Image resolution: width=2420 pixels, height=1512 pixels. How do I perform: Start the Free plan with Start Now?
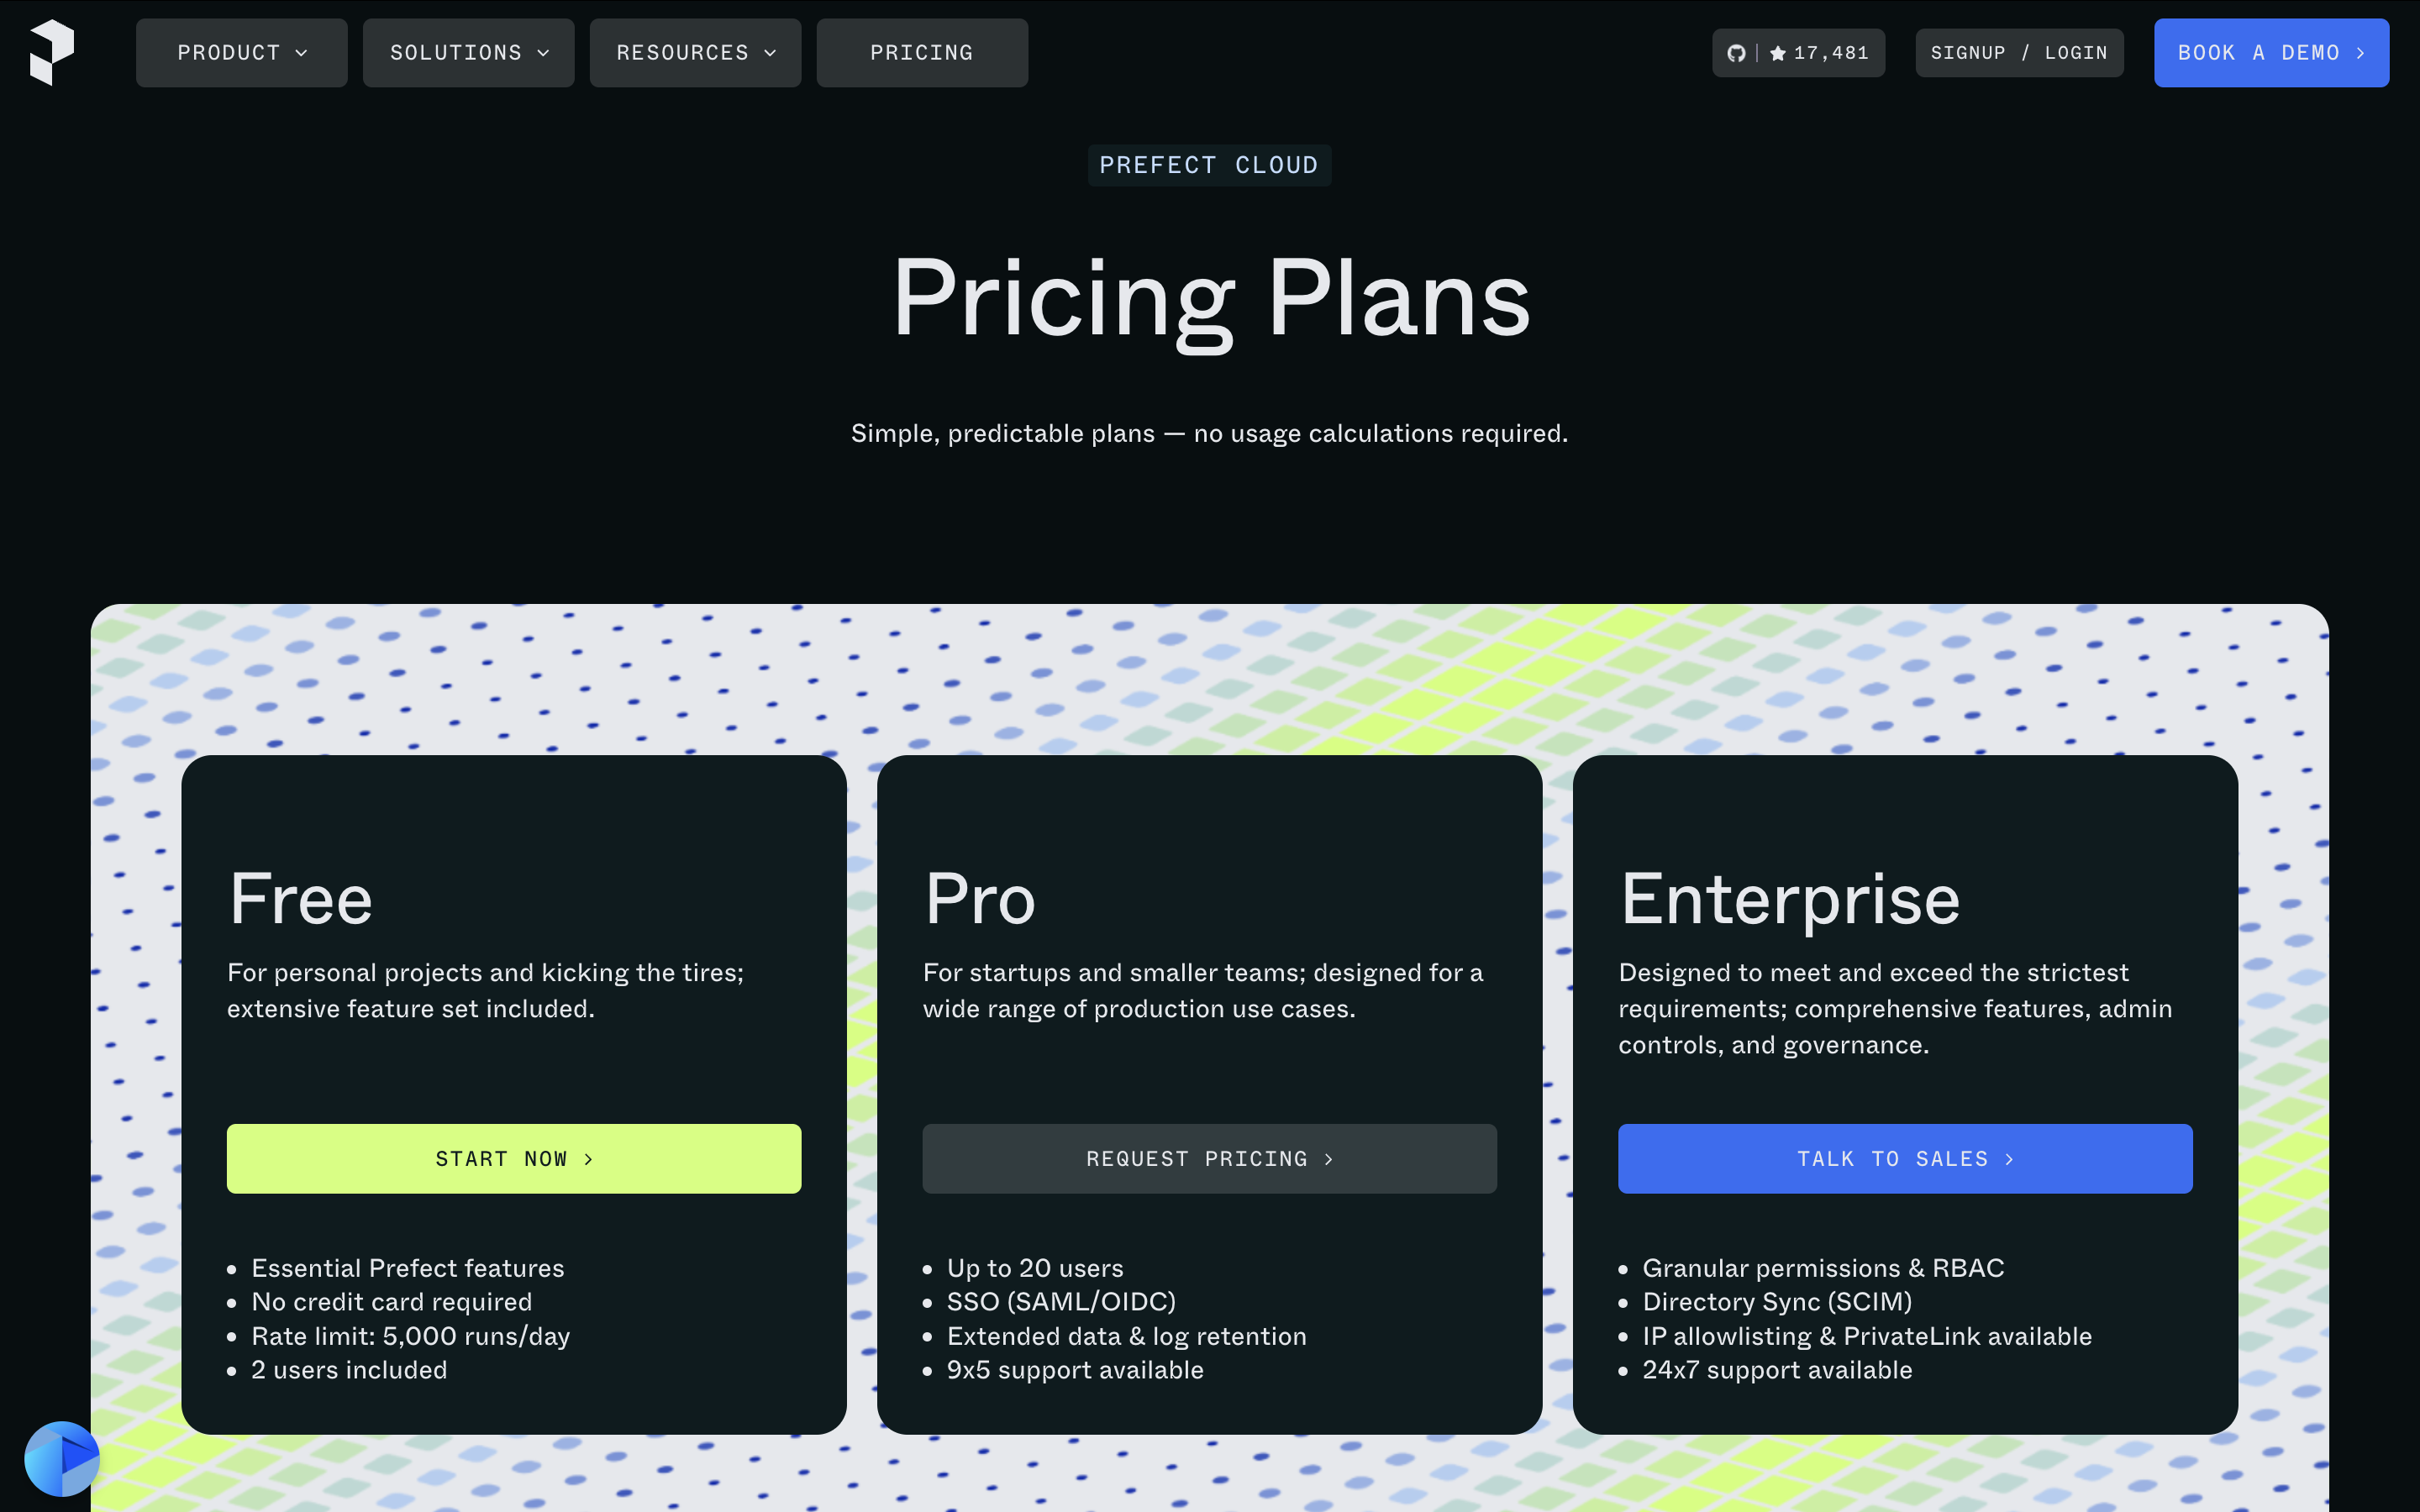point(513,1158)
